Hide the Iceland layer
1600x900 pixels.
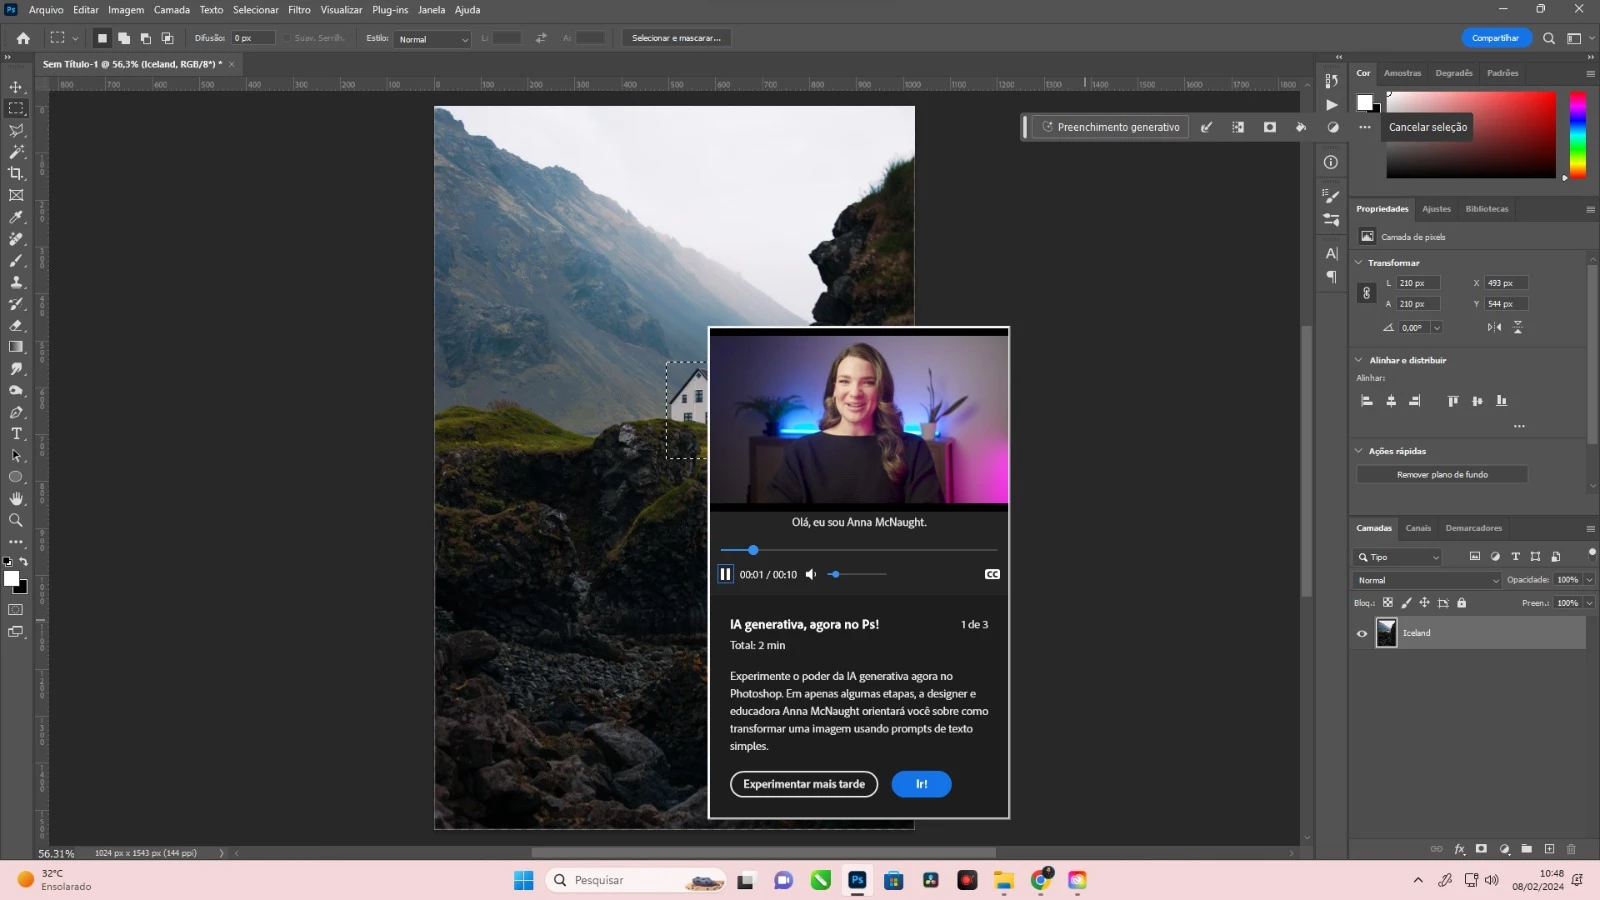click(x=1362, y=633)
